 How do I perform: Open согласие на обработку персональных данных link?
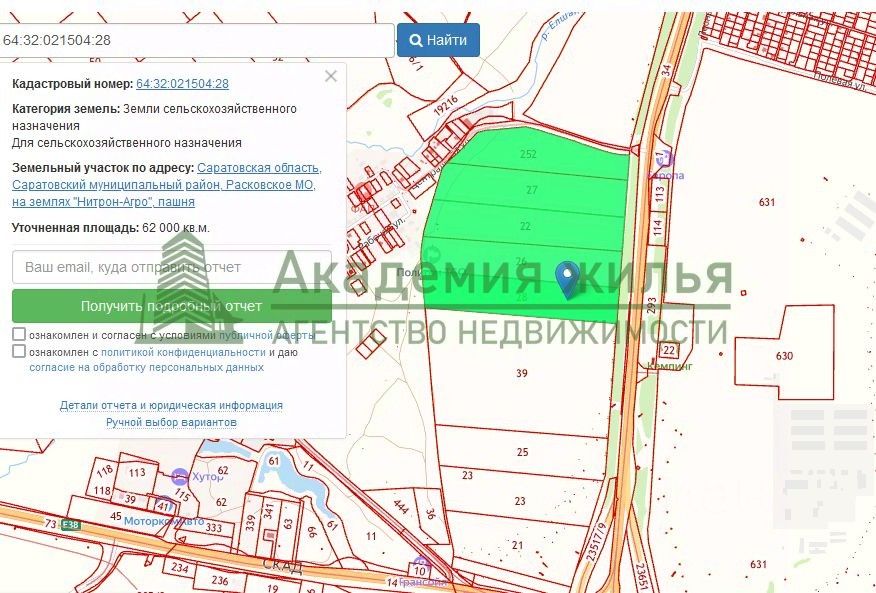[x=146, y=367]
